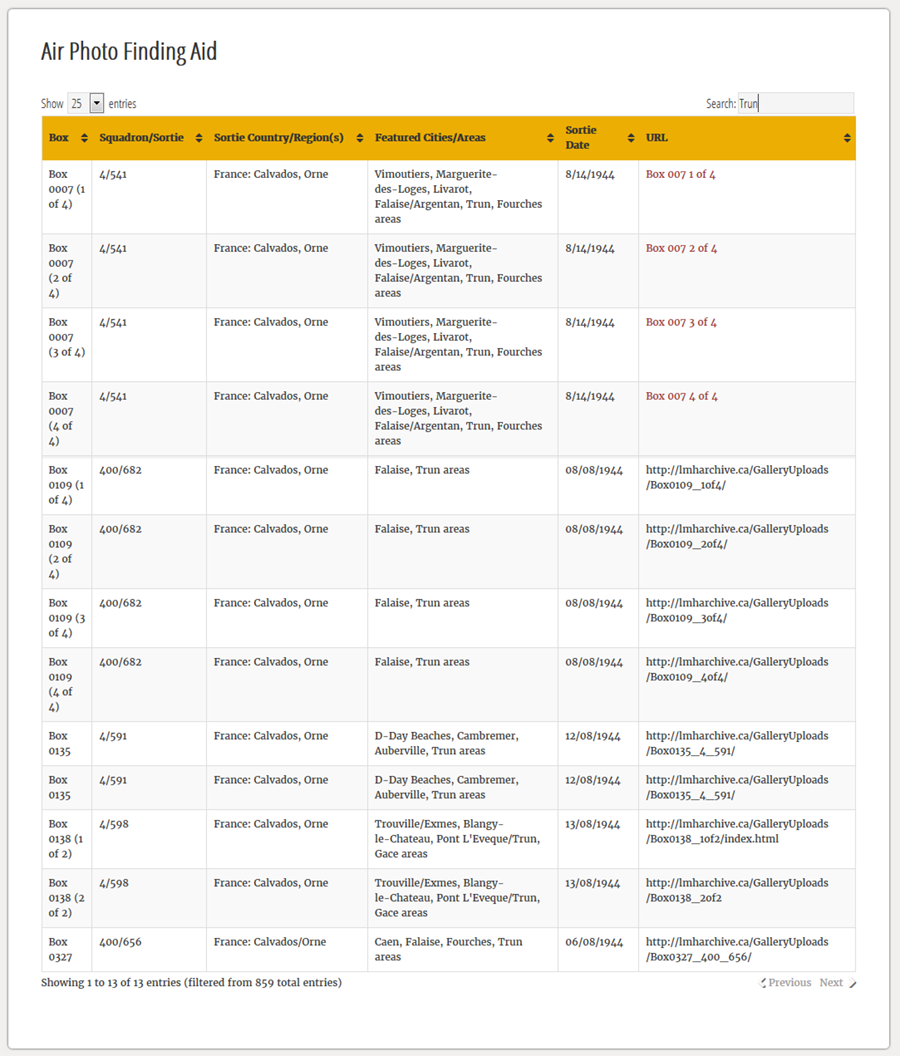Click Box 0109 (3 of 4) cell
The height and width of the screenshot is (1056, 900).
click(x=67, y=618)
